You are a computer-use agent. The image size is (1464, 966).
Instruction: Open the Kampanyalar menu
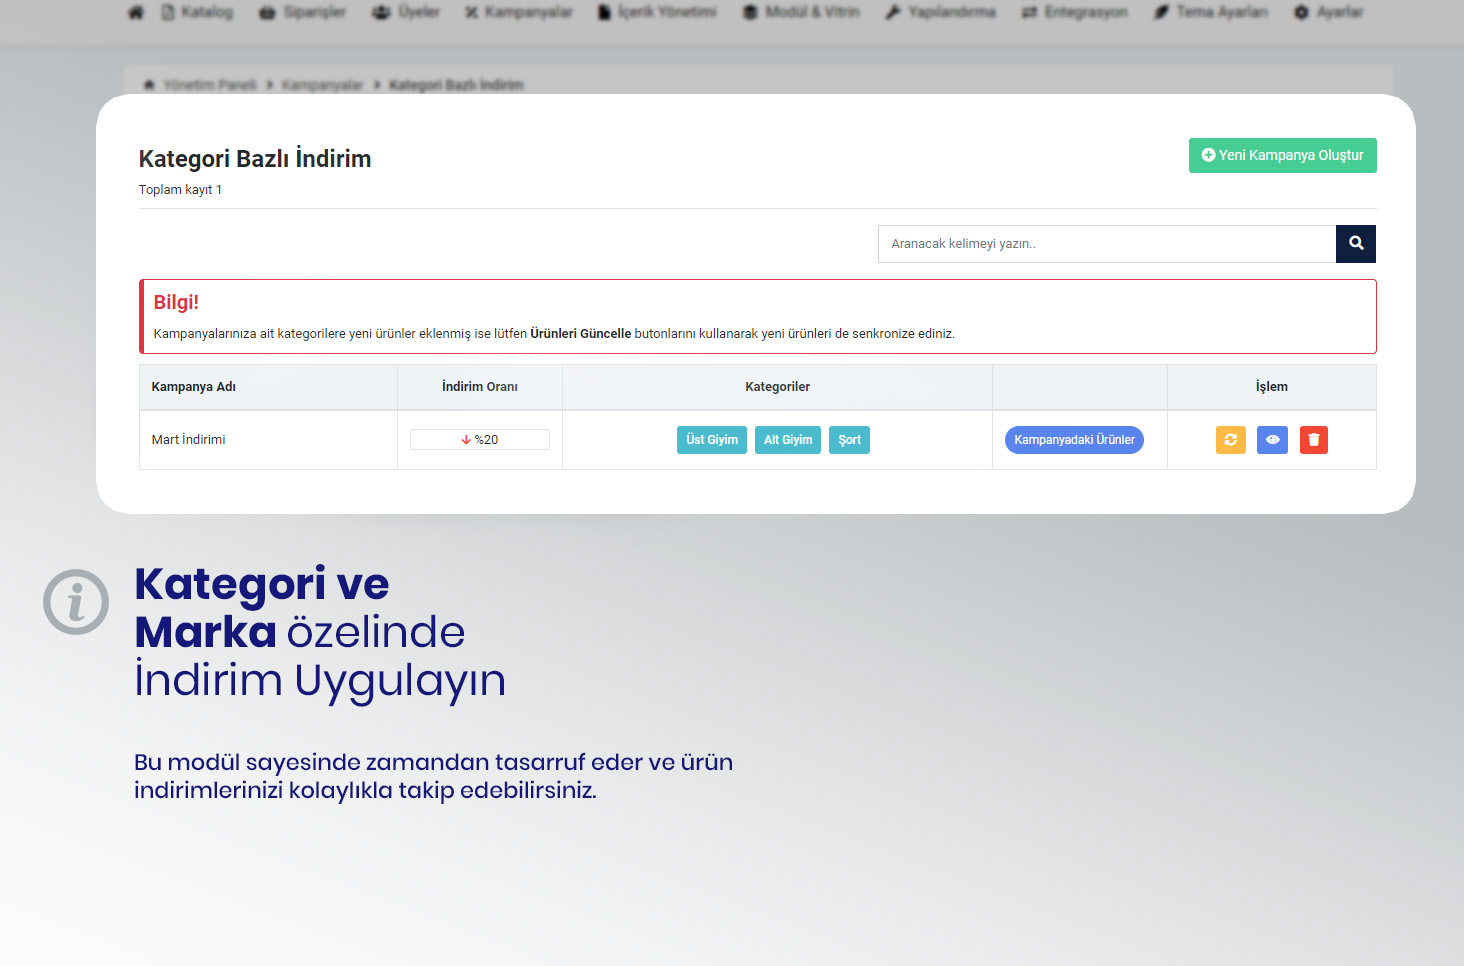(519, 13)
